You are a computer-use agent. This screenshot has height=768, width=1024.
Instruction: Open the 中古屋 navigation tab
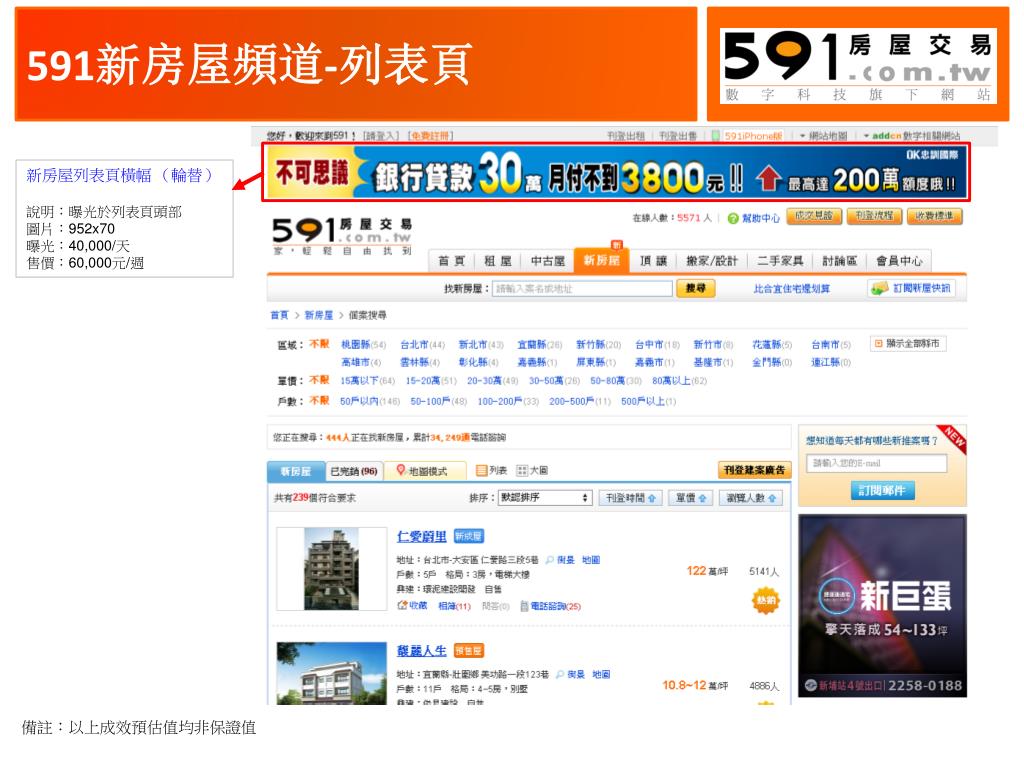tap(547, 261)
